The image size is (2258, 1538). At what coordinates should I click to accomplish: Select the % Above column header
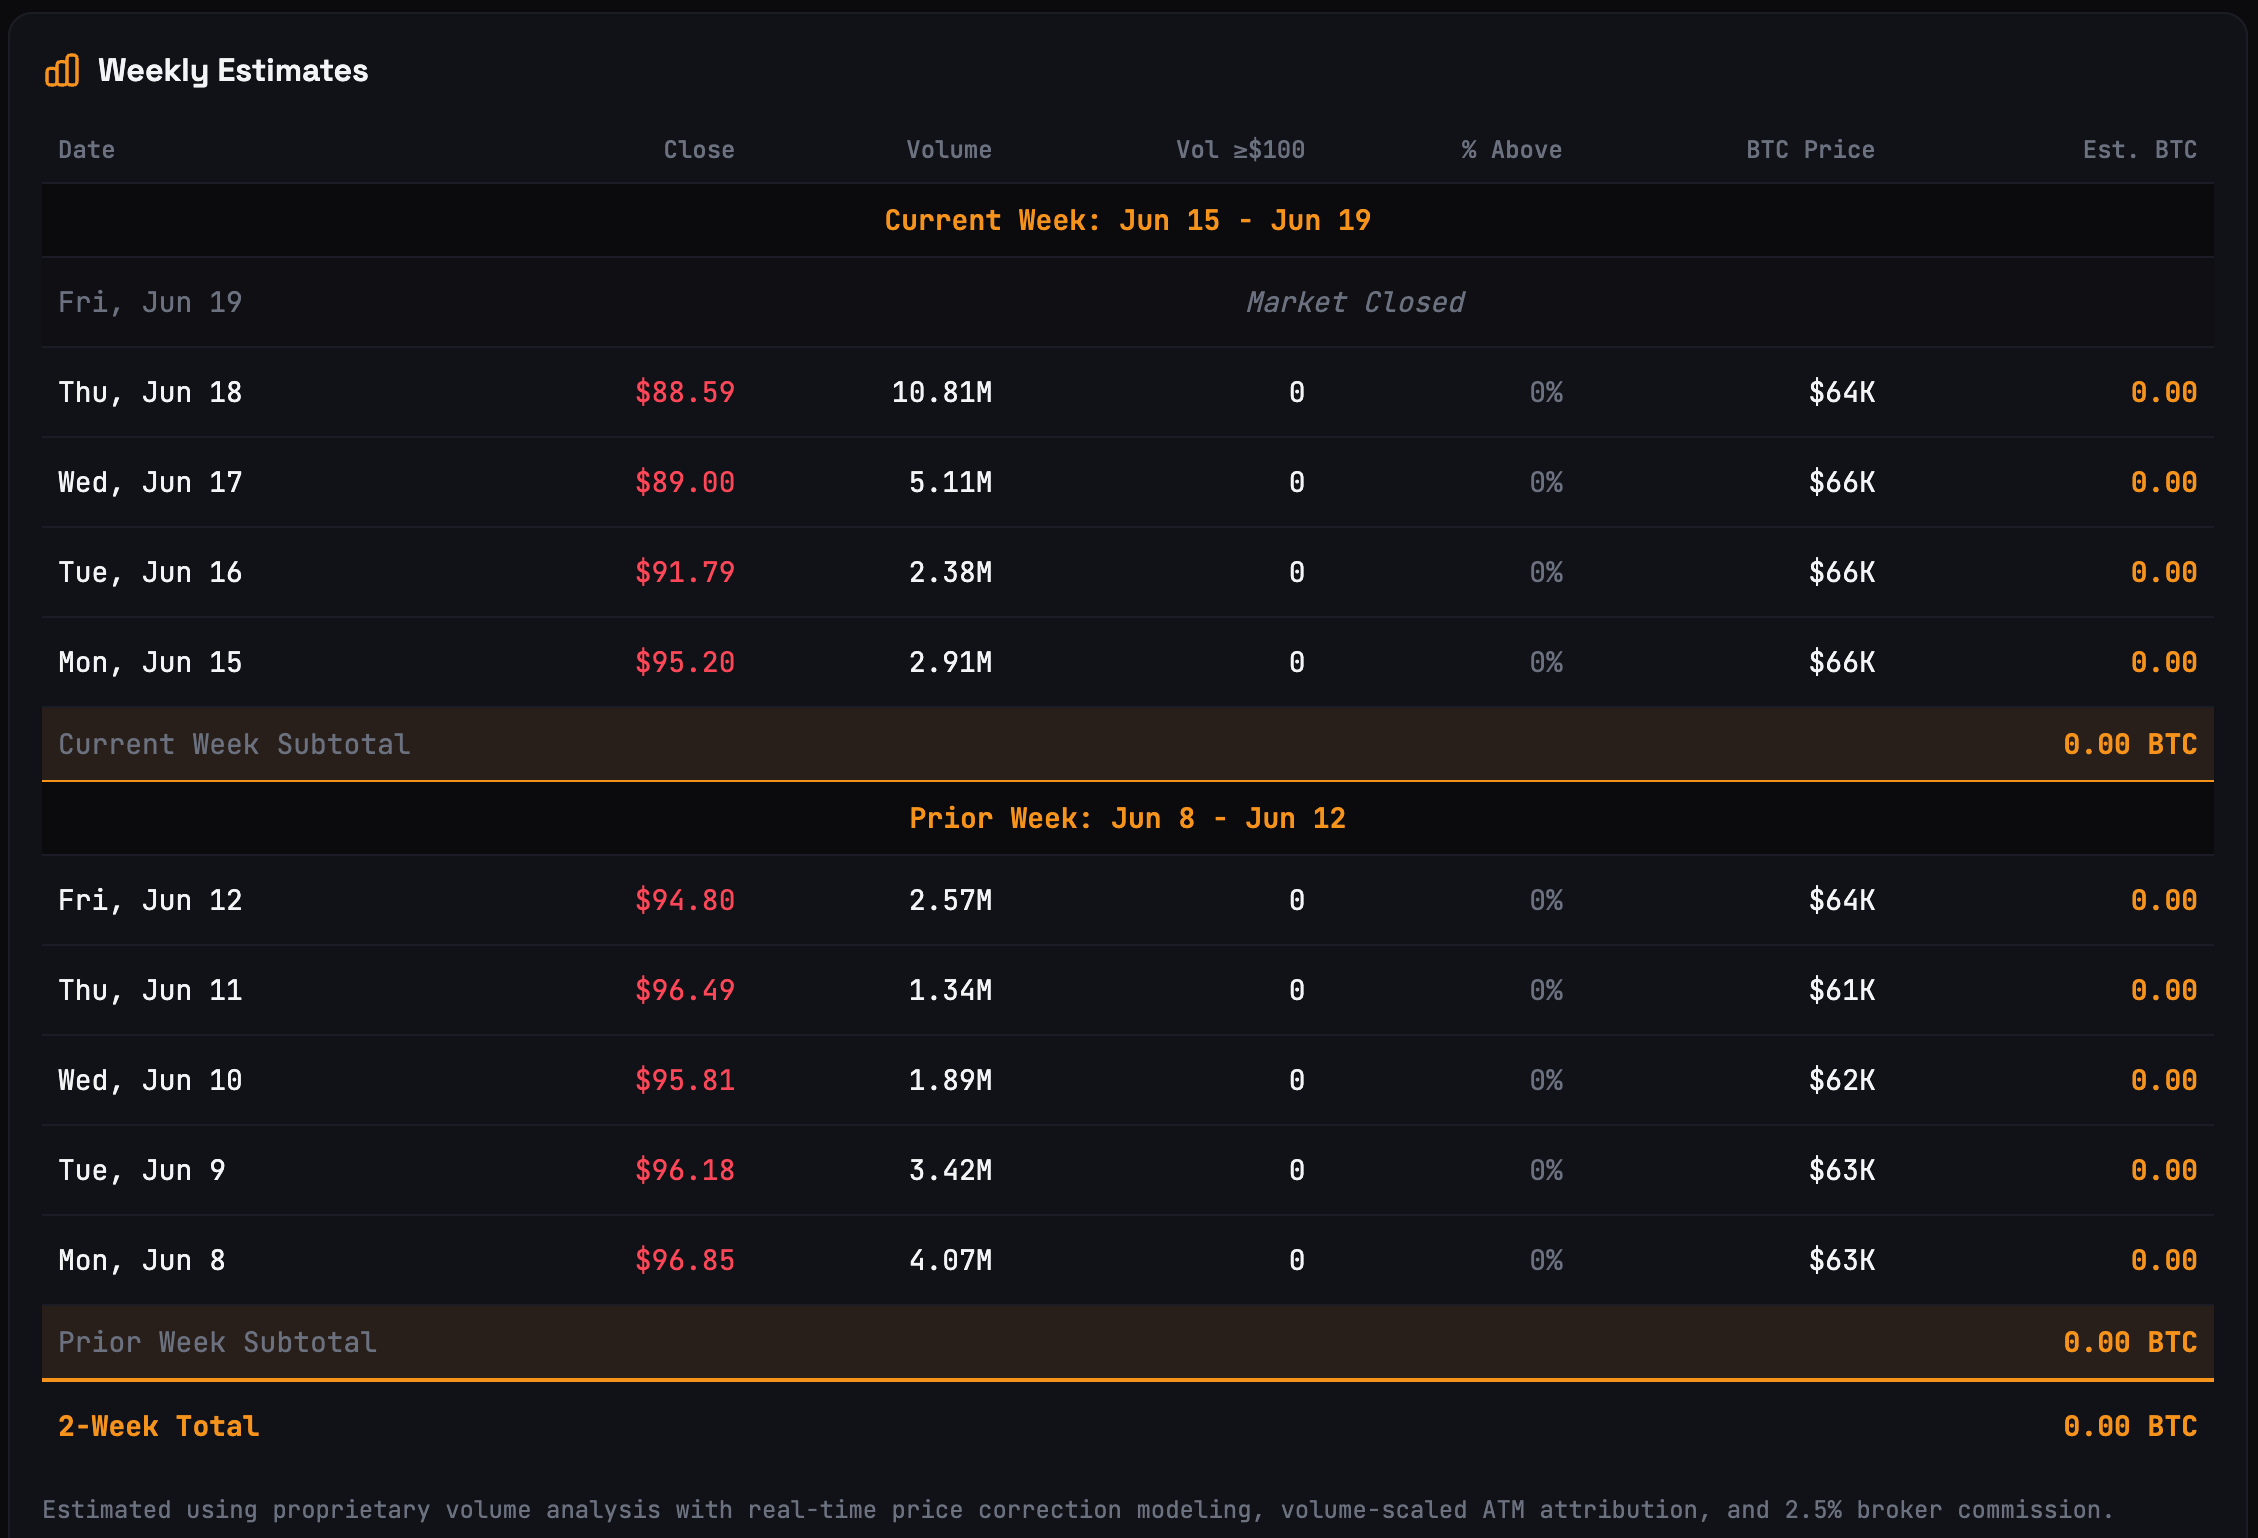click(x=1511, y=150)
